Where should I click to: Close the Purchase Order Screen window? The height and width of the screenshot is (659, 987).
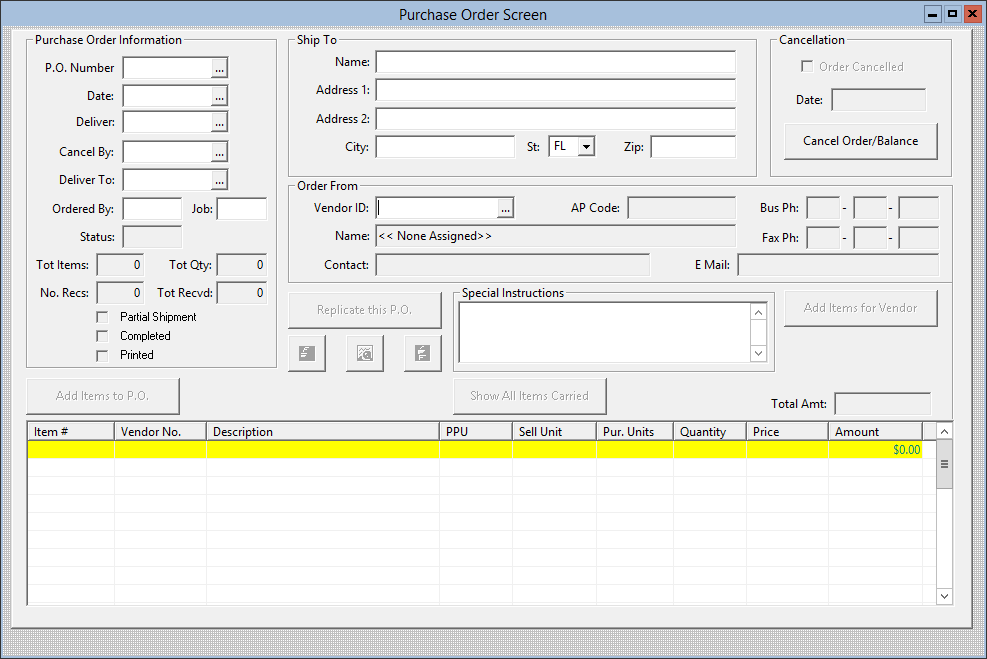972,14
